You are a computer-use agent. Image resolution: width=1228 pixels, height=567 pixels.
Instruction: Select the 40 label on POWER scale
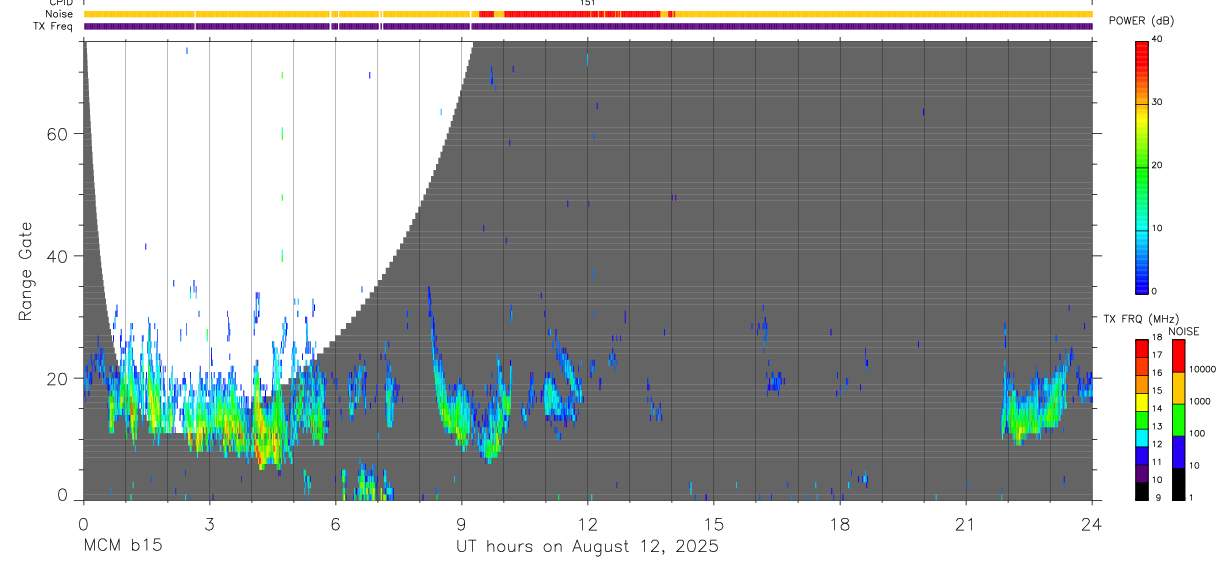click(x=1157, y=39)
